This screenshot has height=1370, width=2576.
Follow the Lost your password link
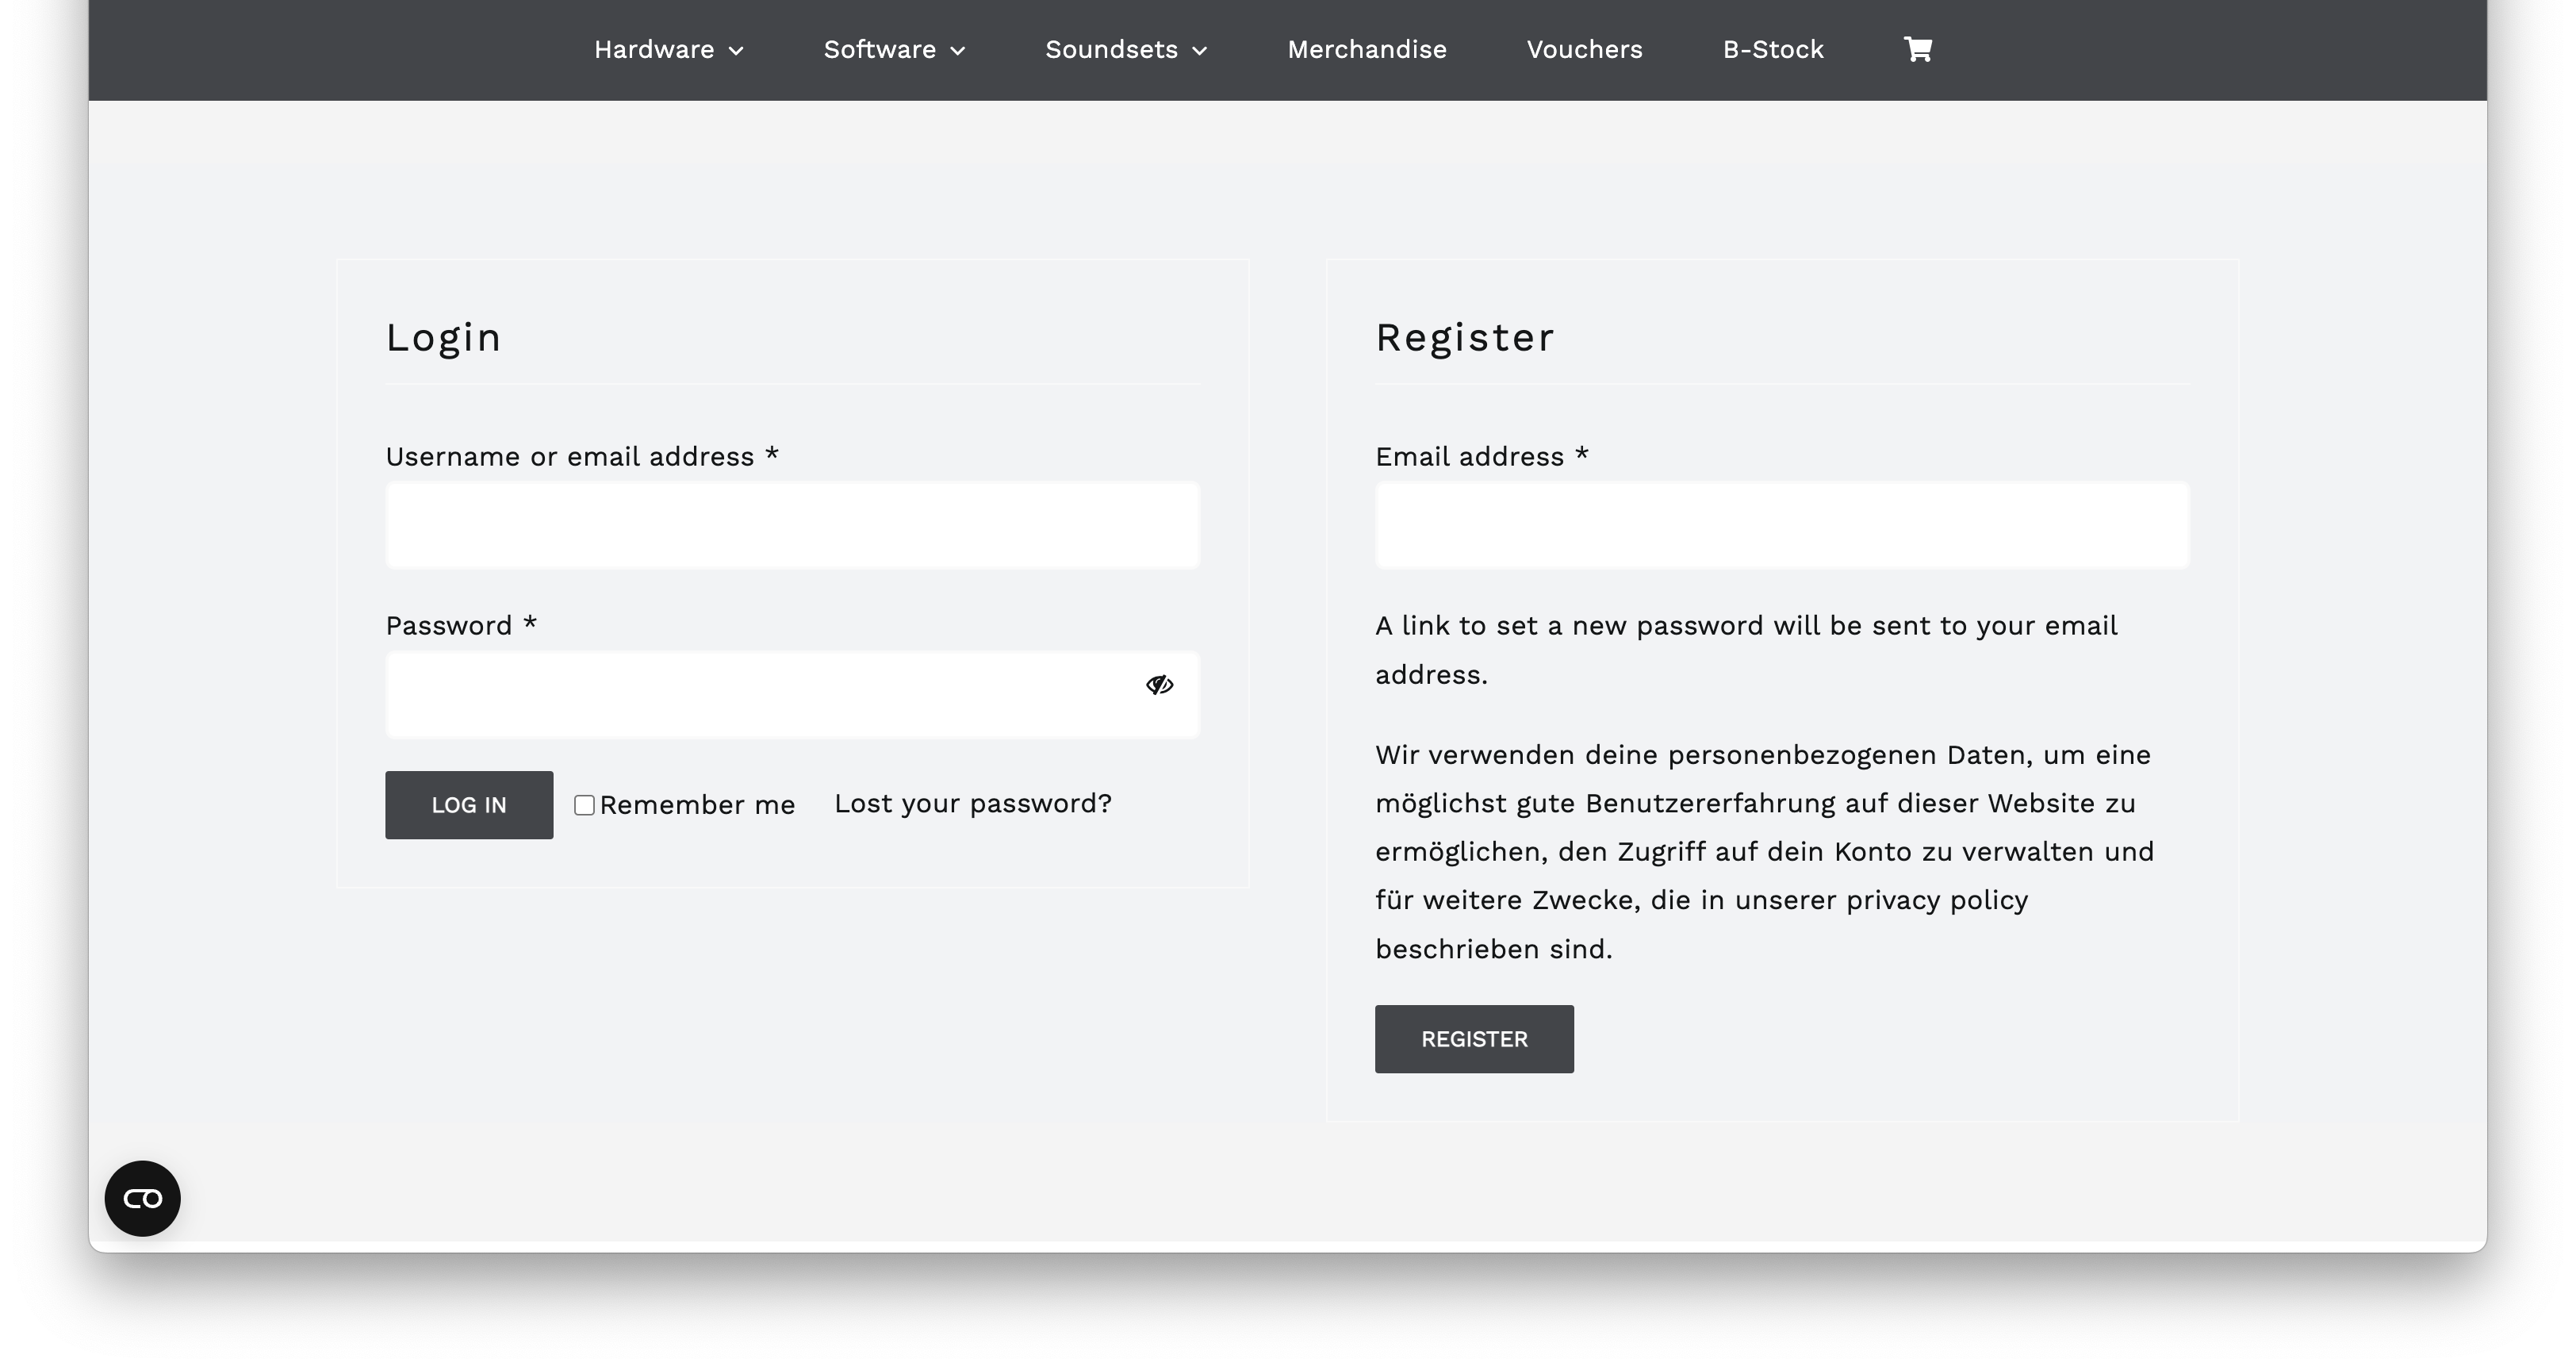(972, 803)
